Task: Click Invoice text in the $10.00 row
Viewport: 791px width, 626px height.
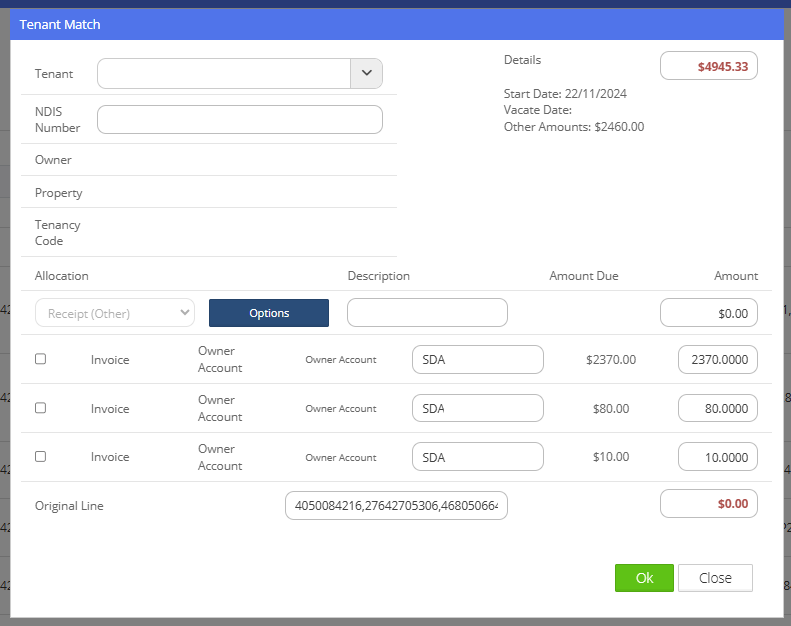Action: point(110,457)
